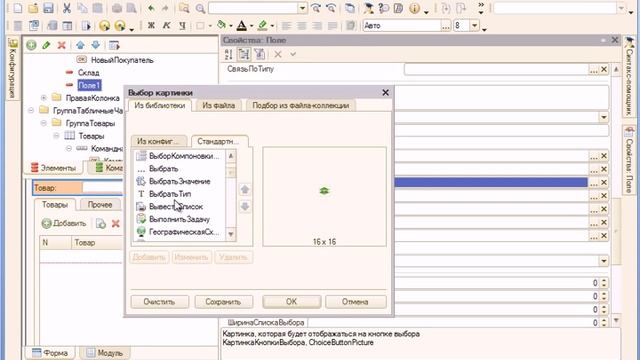Image resolution: width=640 pixels, height=360 pixels.
Task: Select Поле1 in the elements tree
Action: 89,85
